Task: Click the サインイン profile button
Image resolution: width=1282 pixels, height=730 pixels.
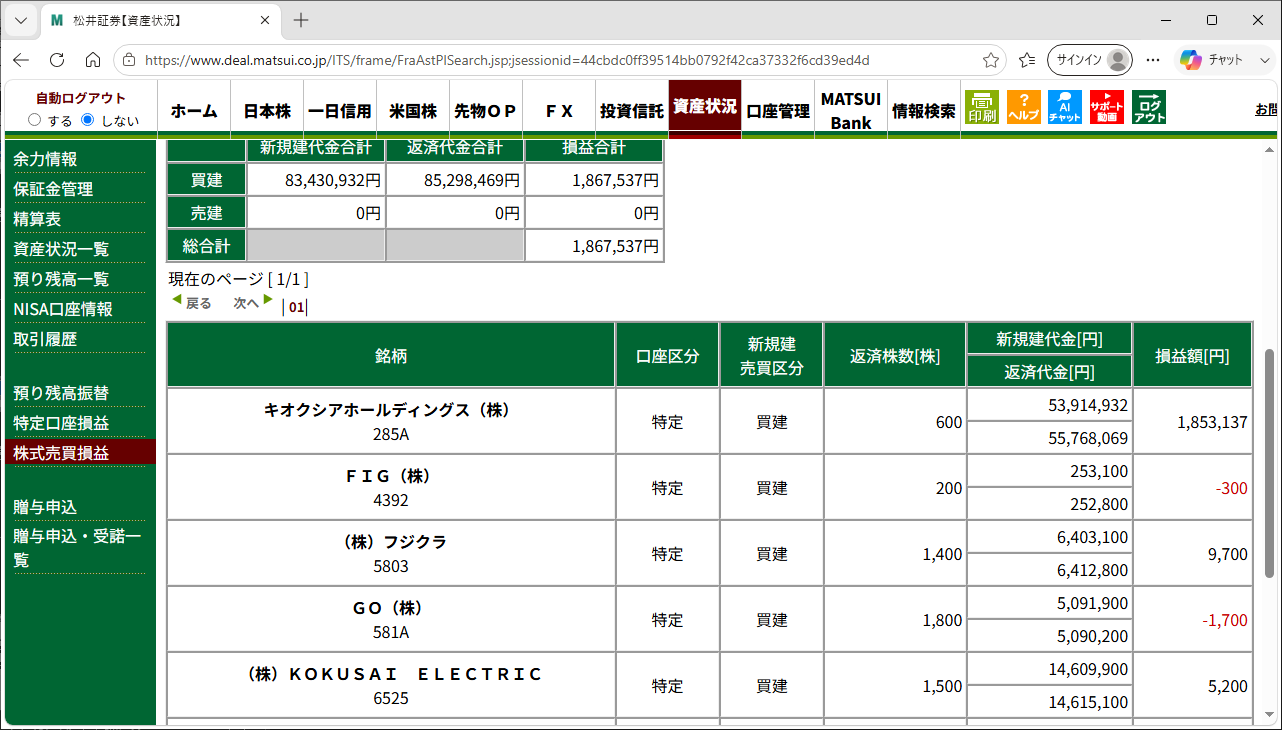Action: [1090, 60]
